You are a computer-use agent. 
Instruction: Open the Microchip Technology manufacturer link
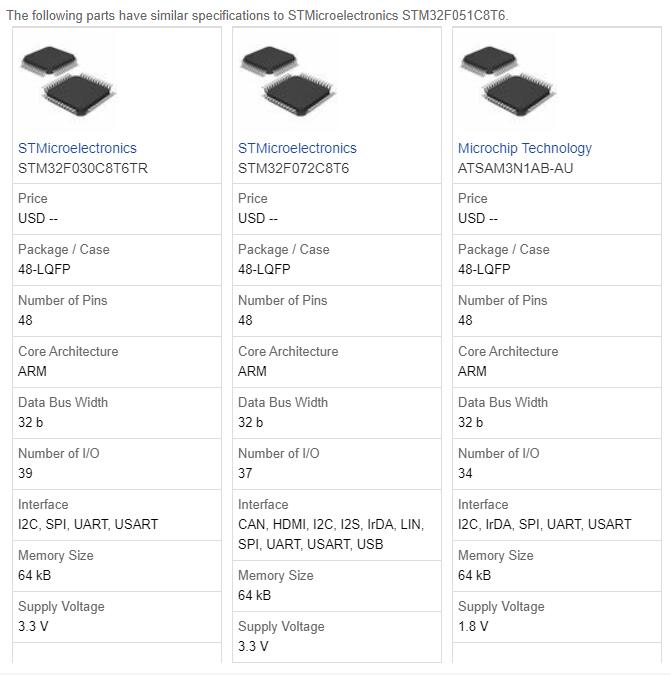(524, 148)
